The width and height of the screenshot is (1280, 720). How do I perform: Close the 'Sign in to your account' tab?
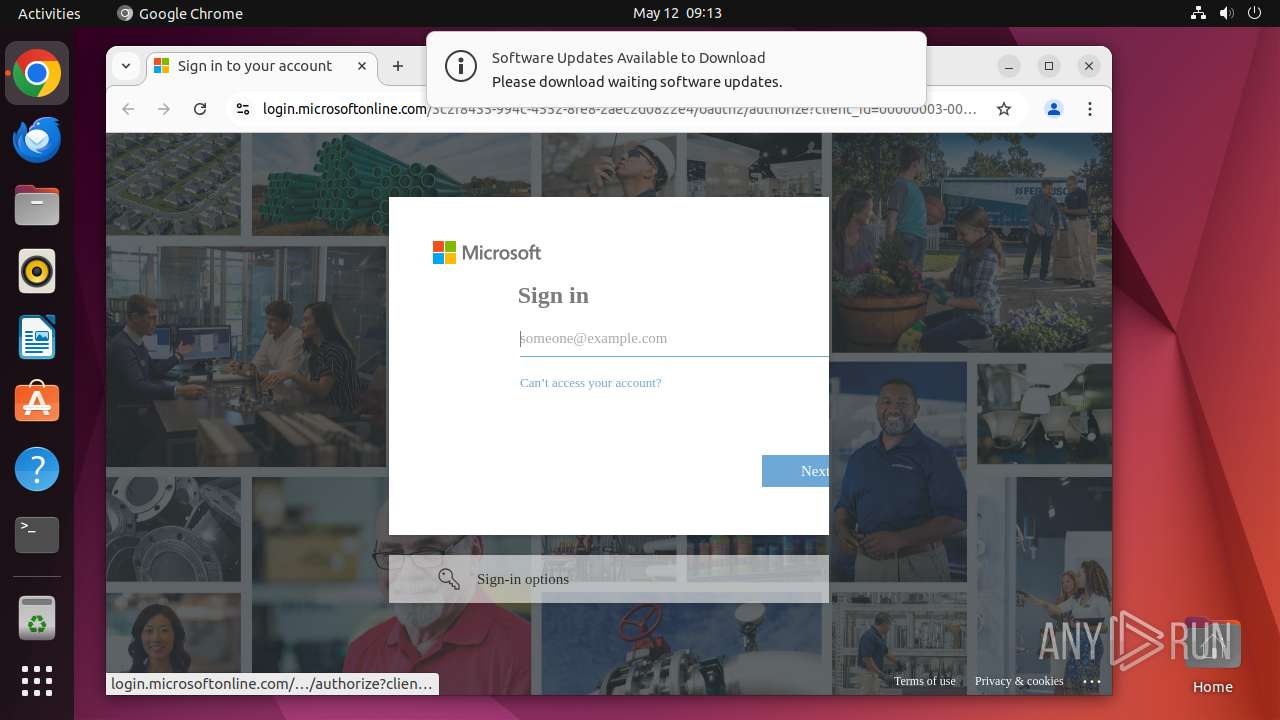pyautogui.click(x=362, y=66)
